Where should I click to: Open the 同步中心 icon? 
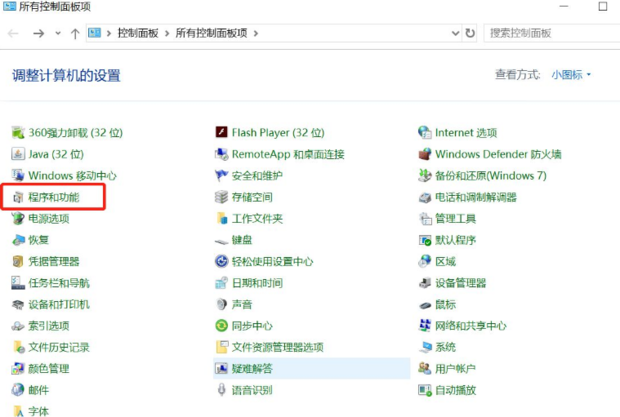coord(221,326)
